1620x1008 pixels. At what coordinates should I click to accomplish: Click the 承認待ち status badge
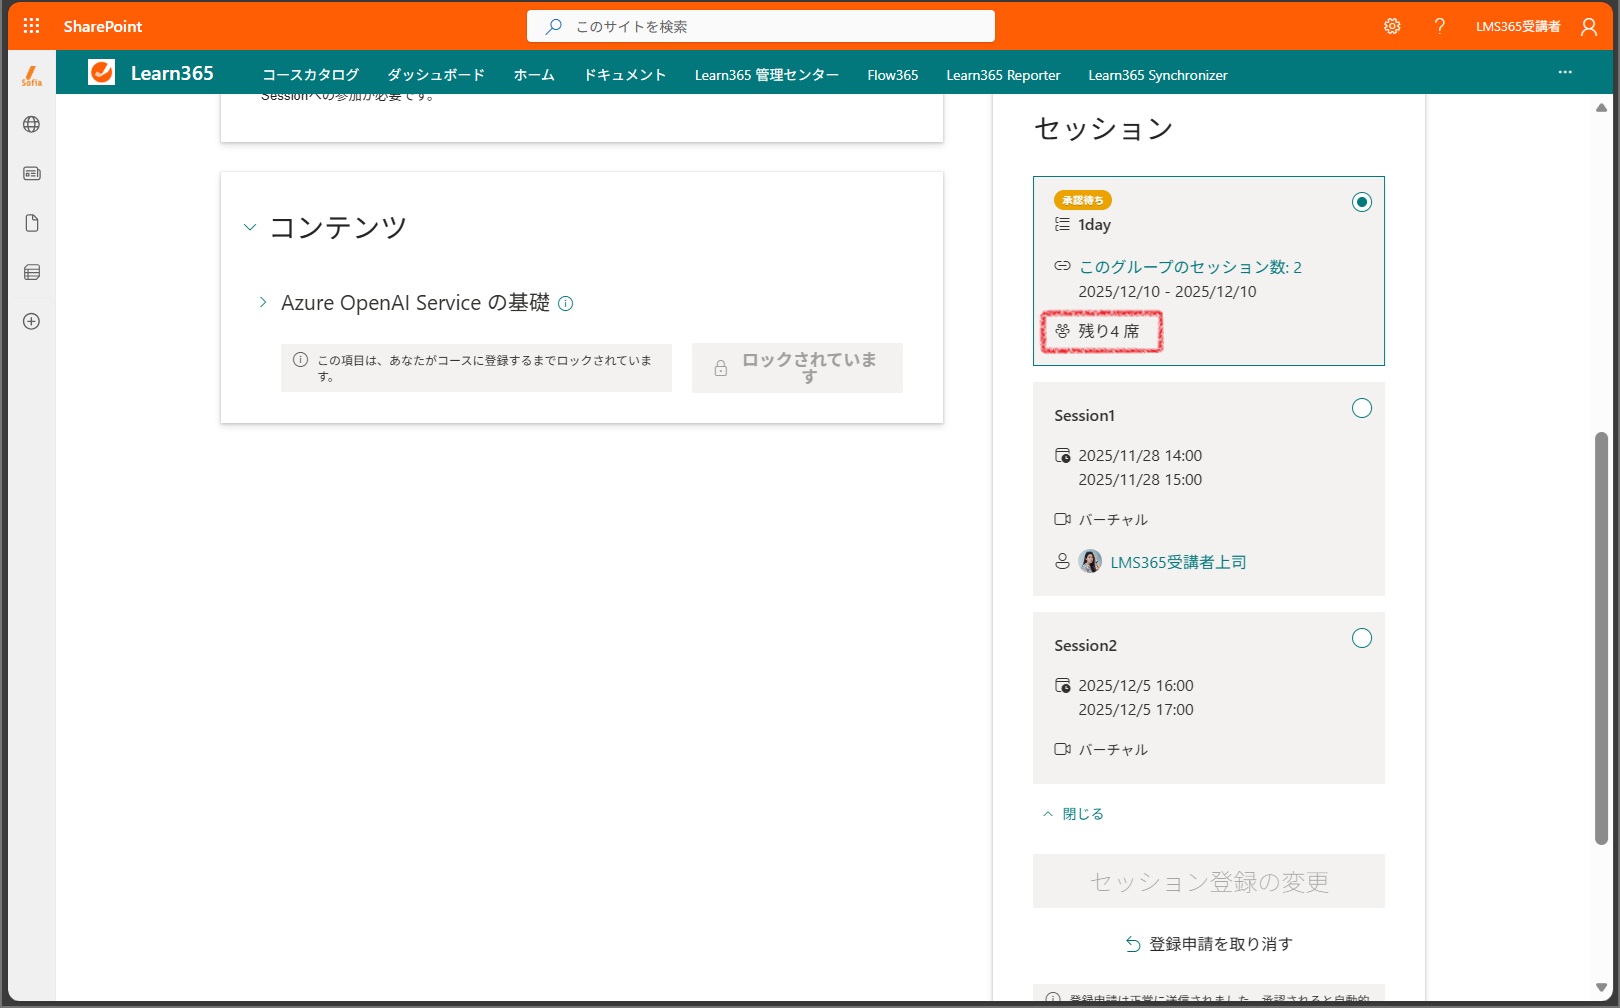coord(1082,200)
